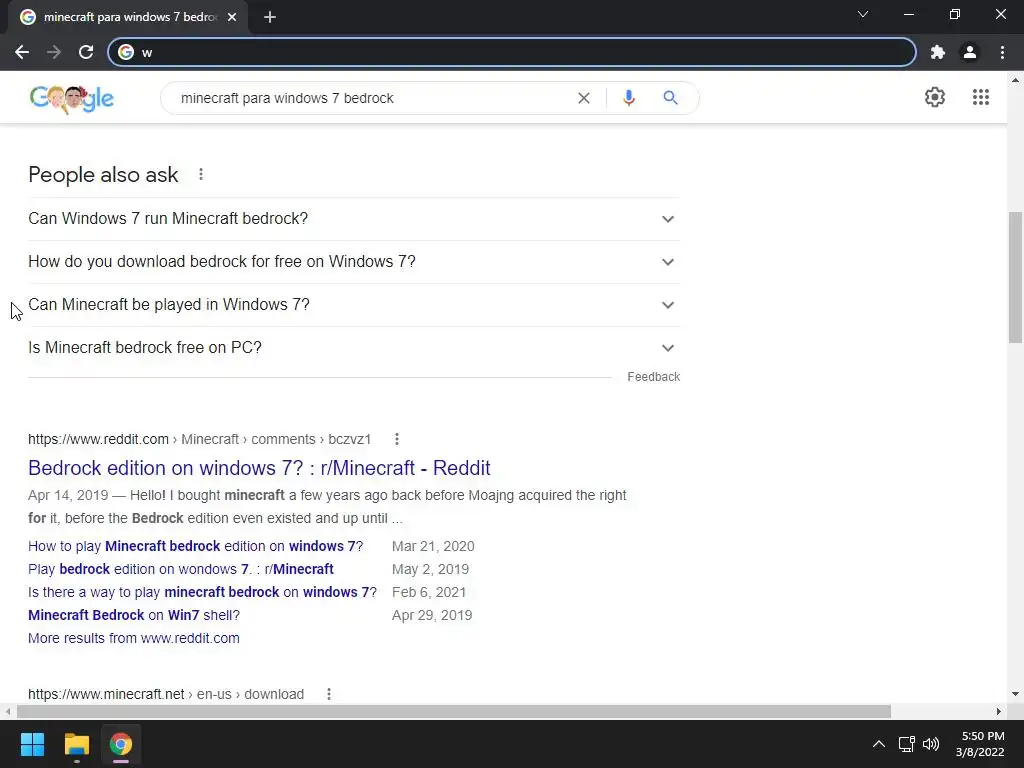This screenshot has width=1024, height=768.
Task: Close the minecraft para windows 7 tab
Action: (232, 17)
